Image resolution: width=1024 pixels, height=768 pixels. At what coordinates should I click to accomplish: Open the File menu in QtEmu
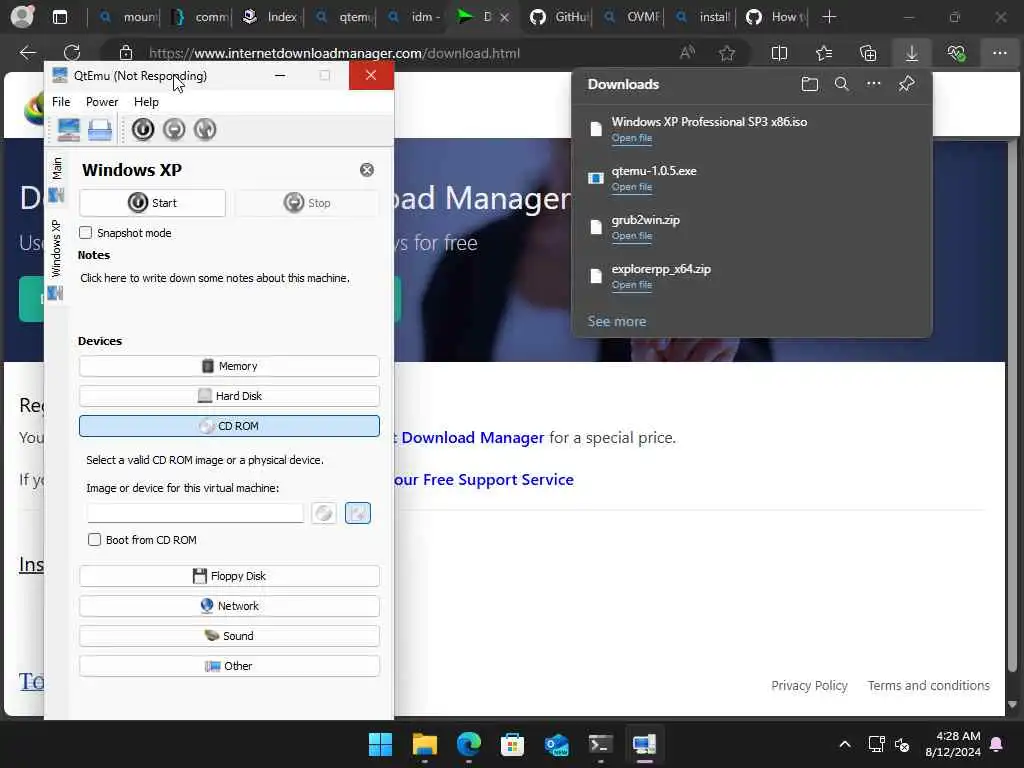[61, 102]
